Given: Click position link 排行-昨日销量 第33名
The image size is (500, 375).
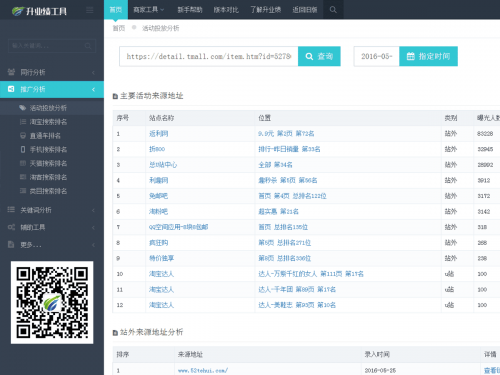Looking at the screenshot, I should click(x=289, y=149).
